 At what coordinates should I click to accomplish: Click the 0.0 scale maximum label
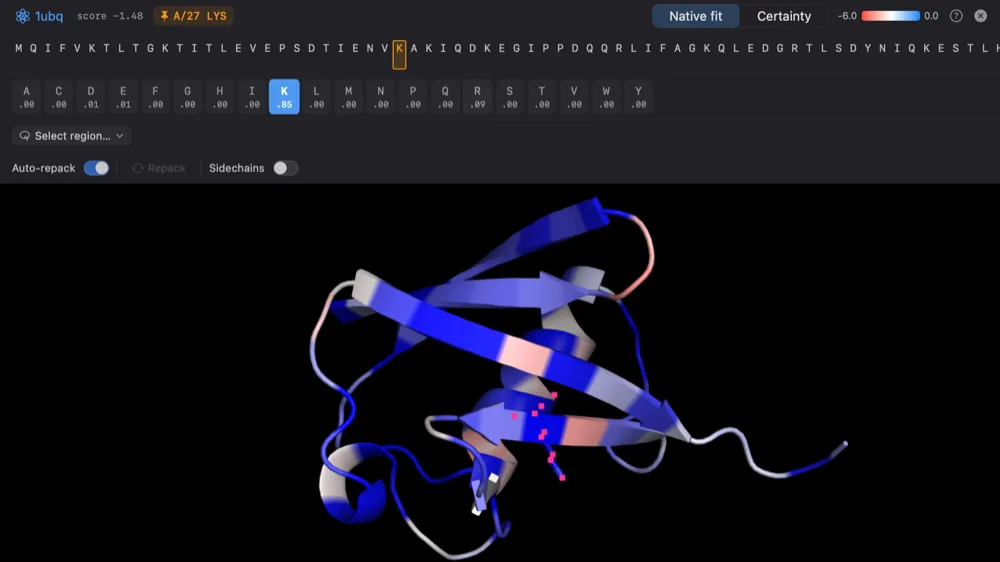(x=931, y=16)
